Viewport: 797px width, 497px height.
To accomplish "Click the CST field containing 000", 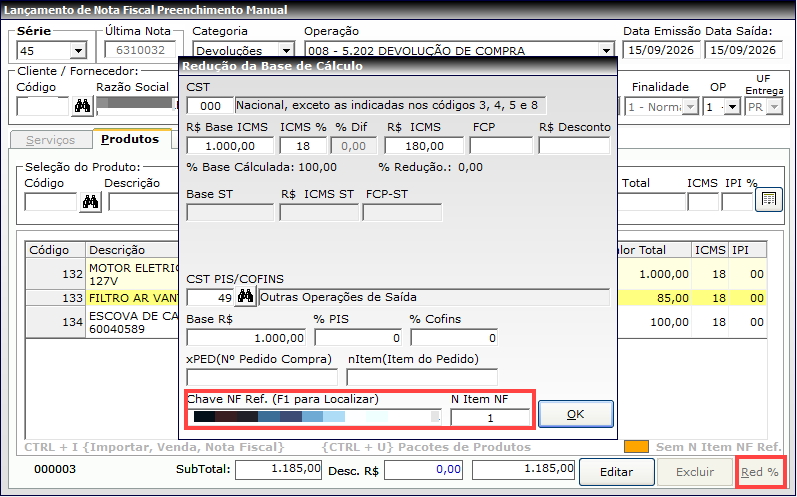I will point(210,106).
